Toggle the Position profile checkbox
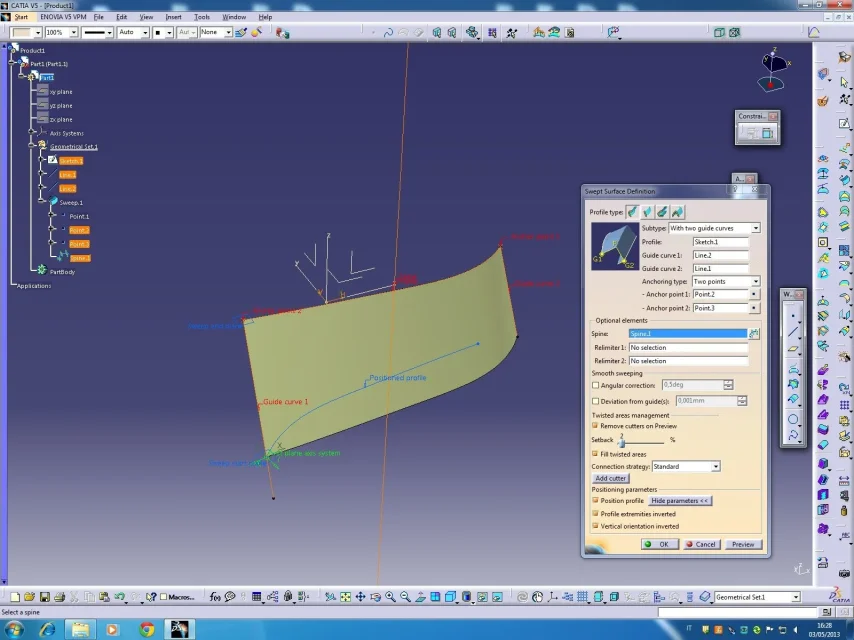Screen dimensions: 854x640 pyautogui.click(x=596, y=500)
